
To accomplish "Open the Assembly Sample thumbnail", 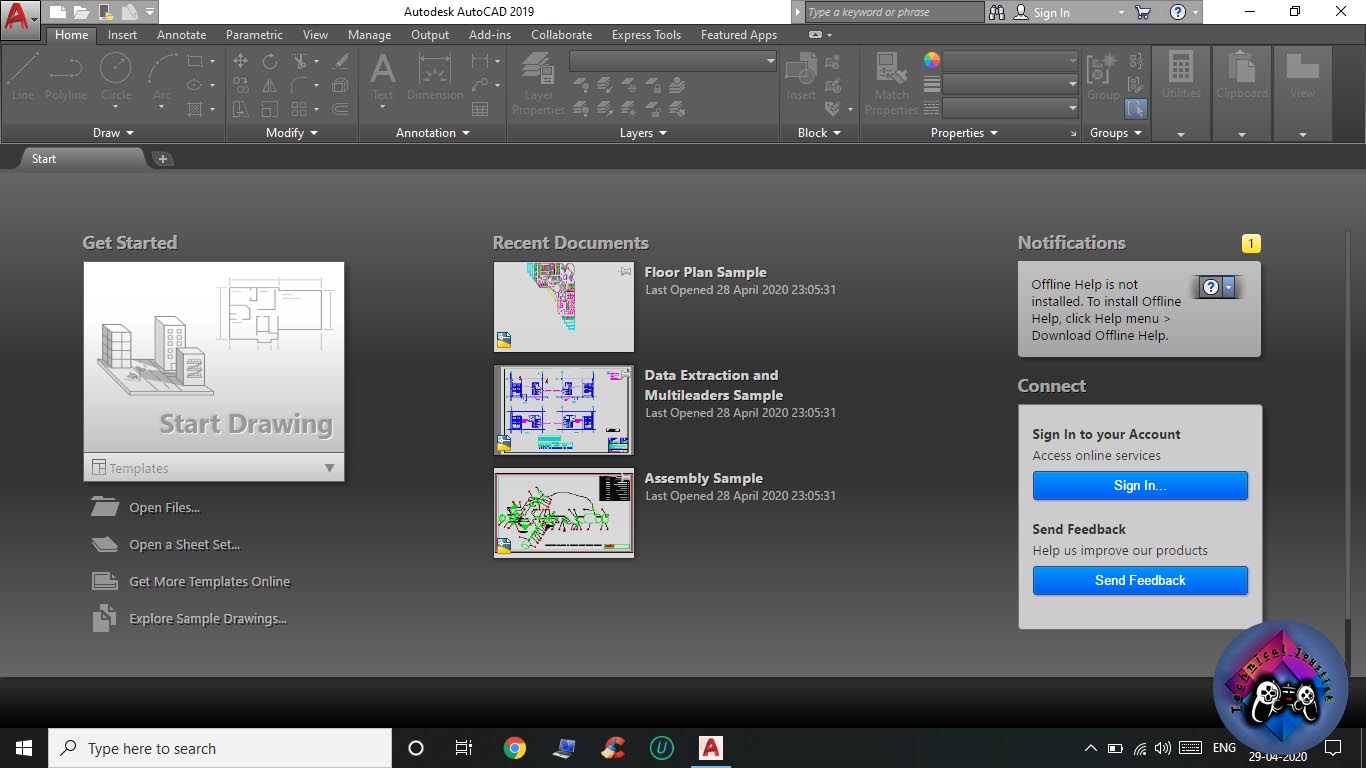I will 564,513.
